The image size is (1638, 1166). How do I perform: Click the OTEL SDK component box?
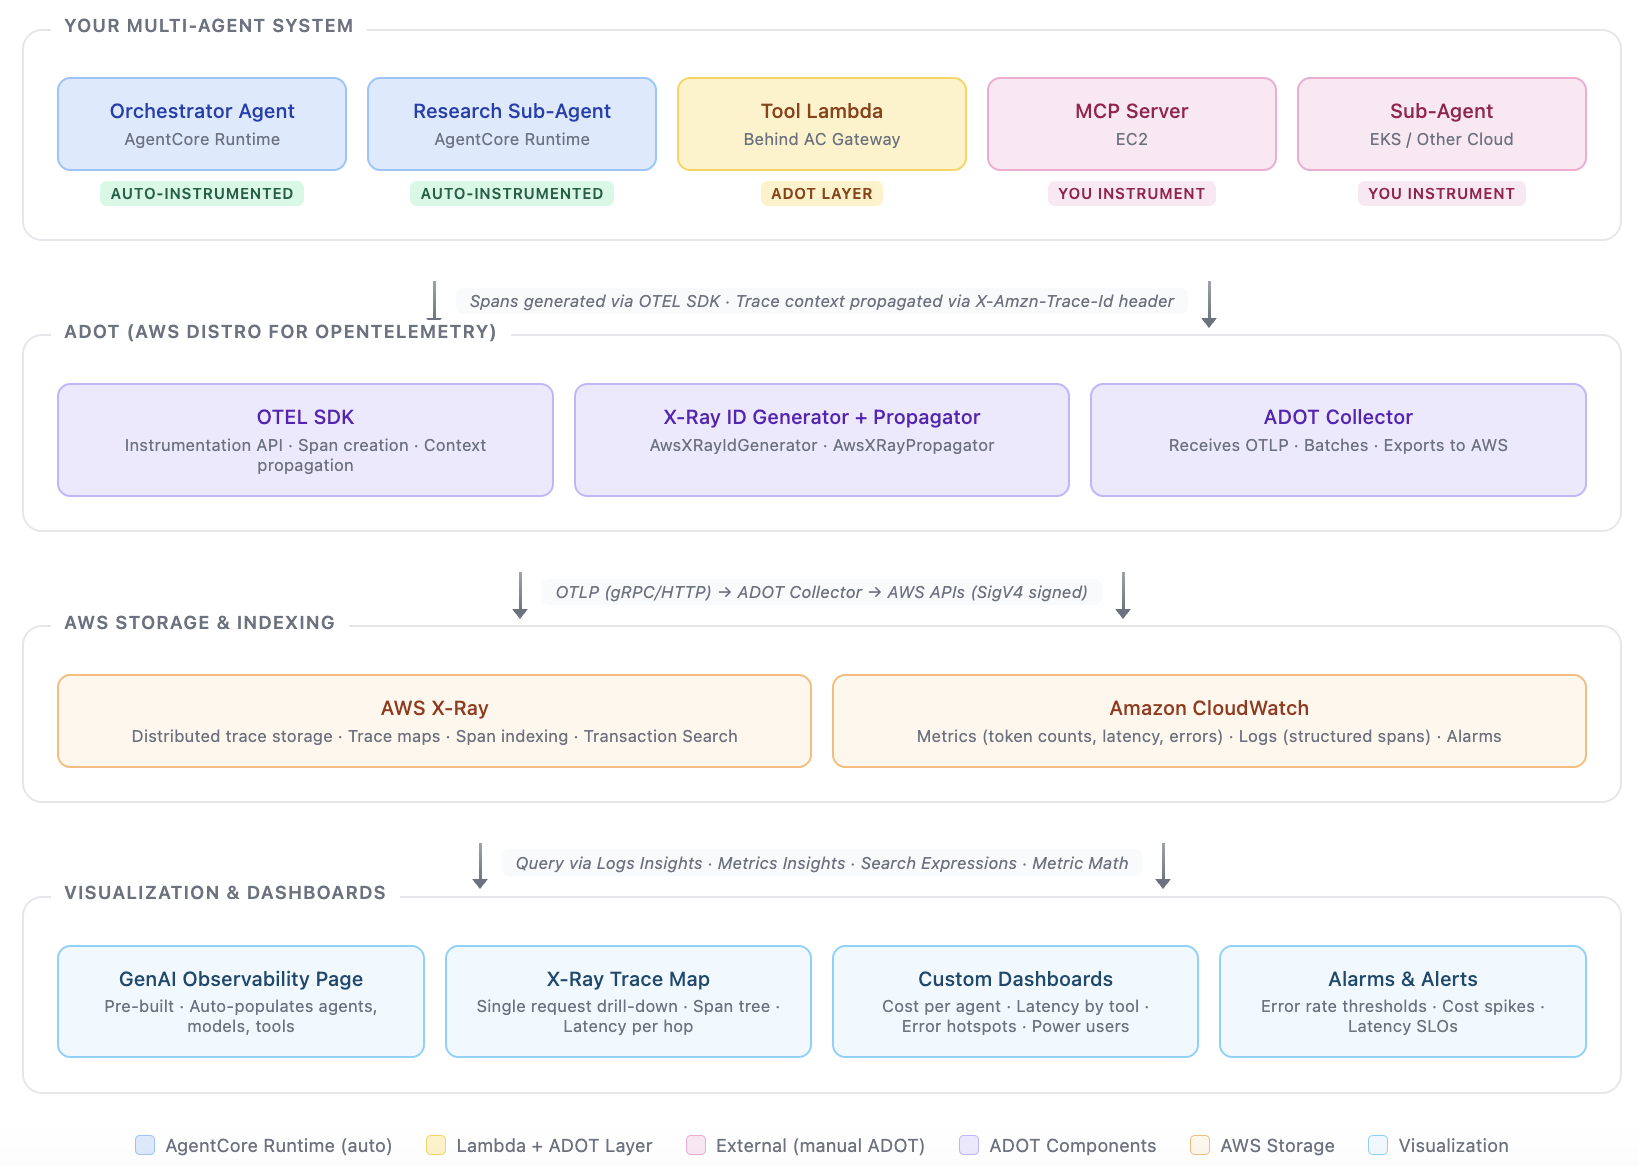point(305,440)
